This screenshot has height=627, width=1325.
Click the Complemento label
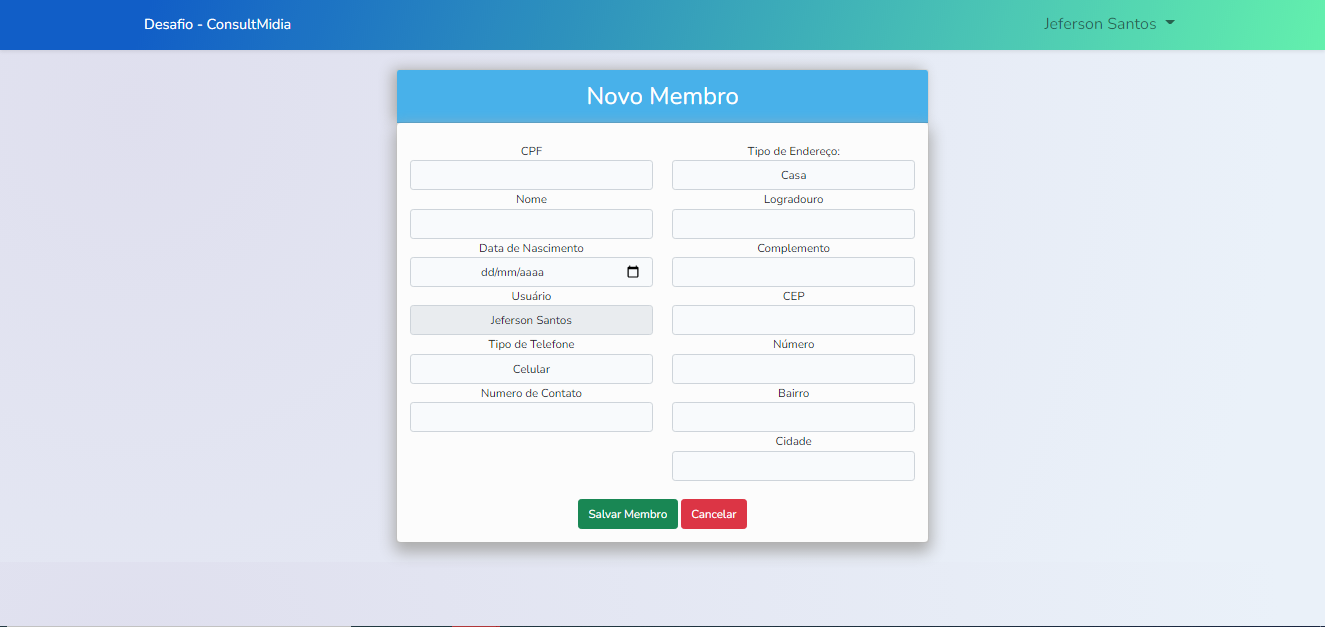click(793, 248)
